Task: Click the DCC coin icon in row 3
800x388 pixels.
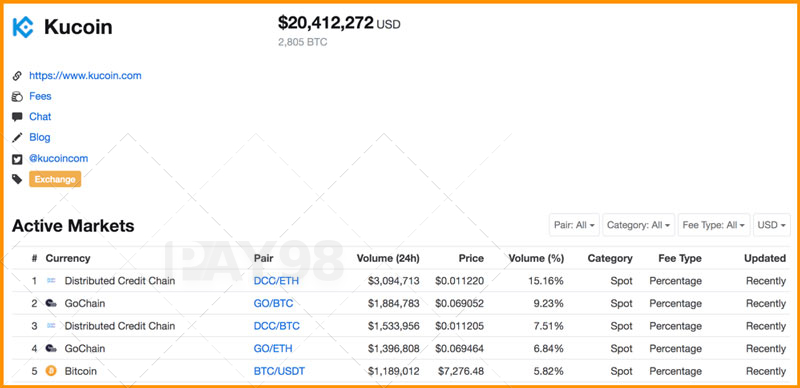Action: pos(51,326)
